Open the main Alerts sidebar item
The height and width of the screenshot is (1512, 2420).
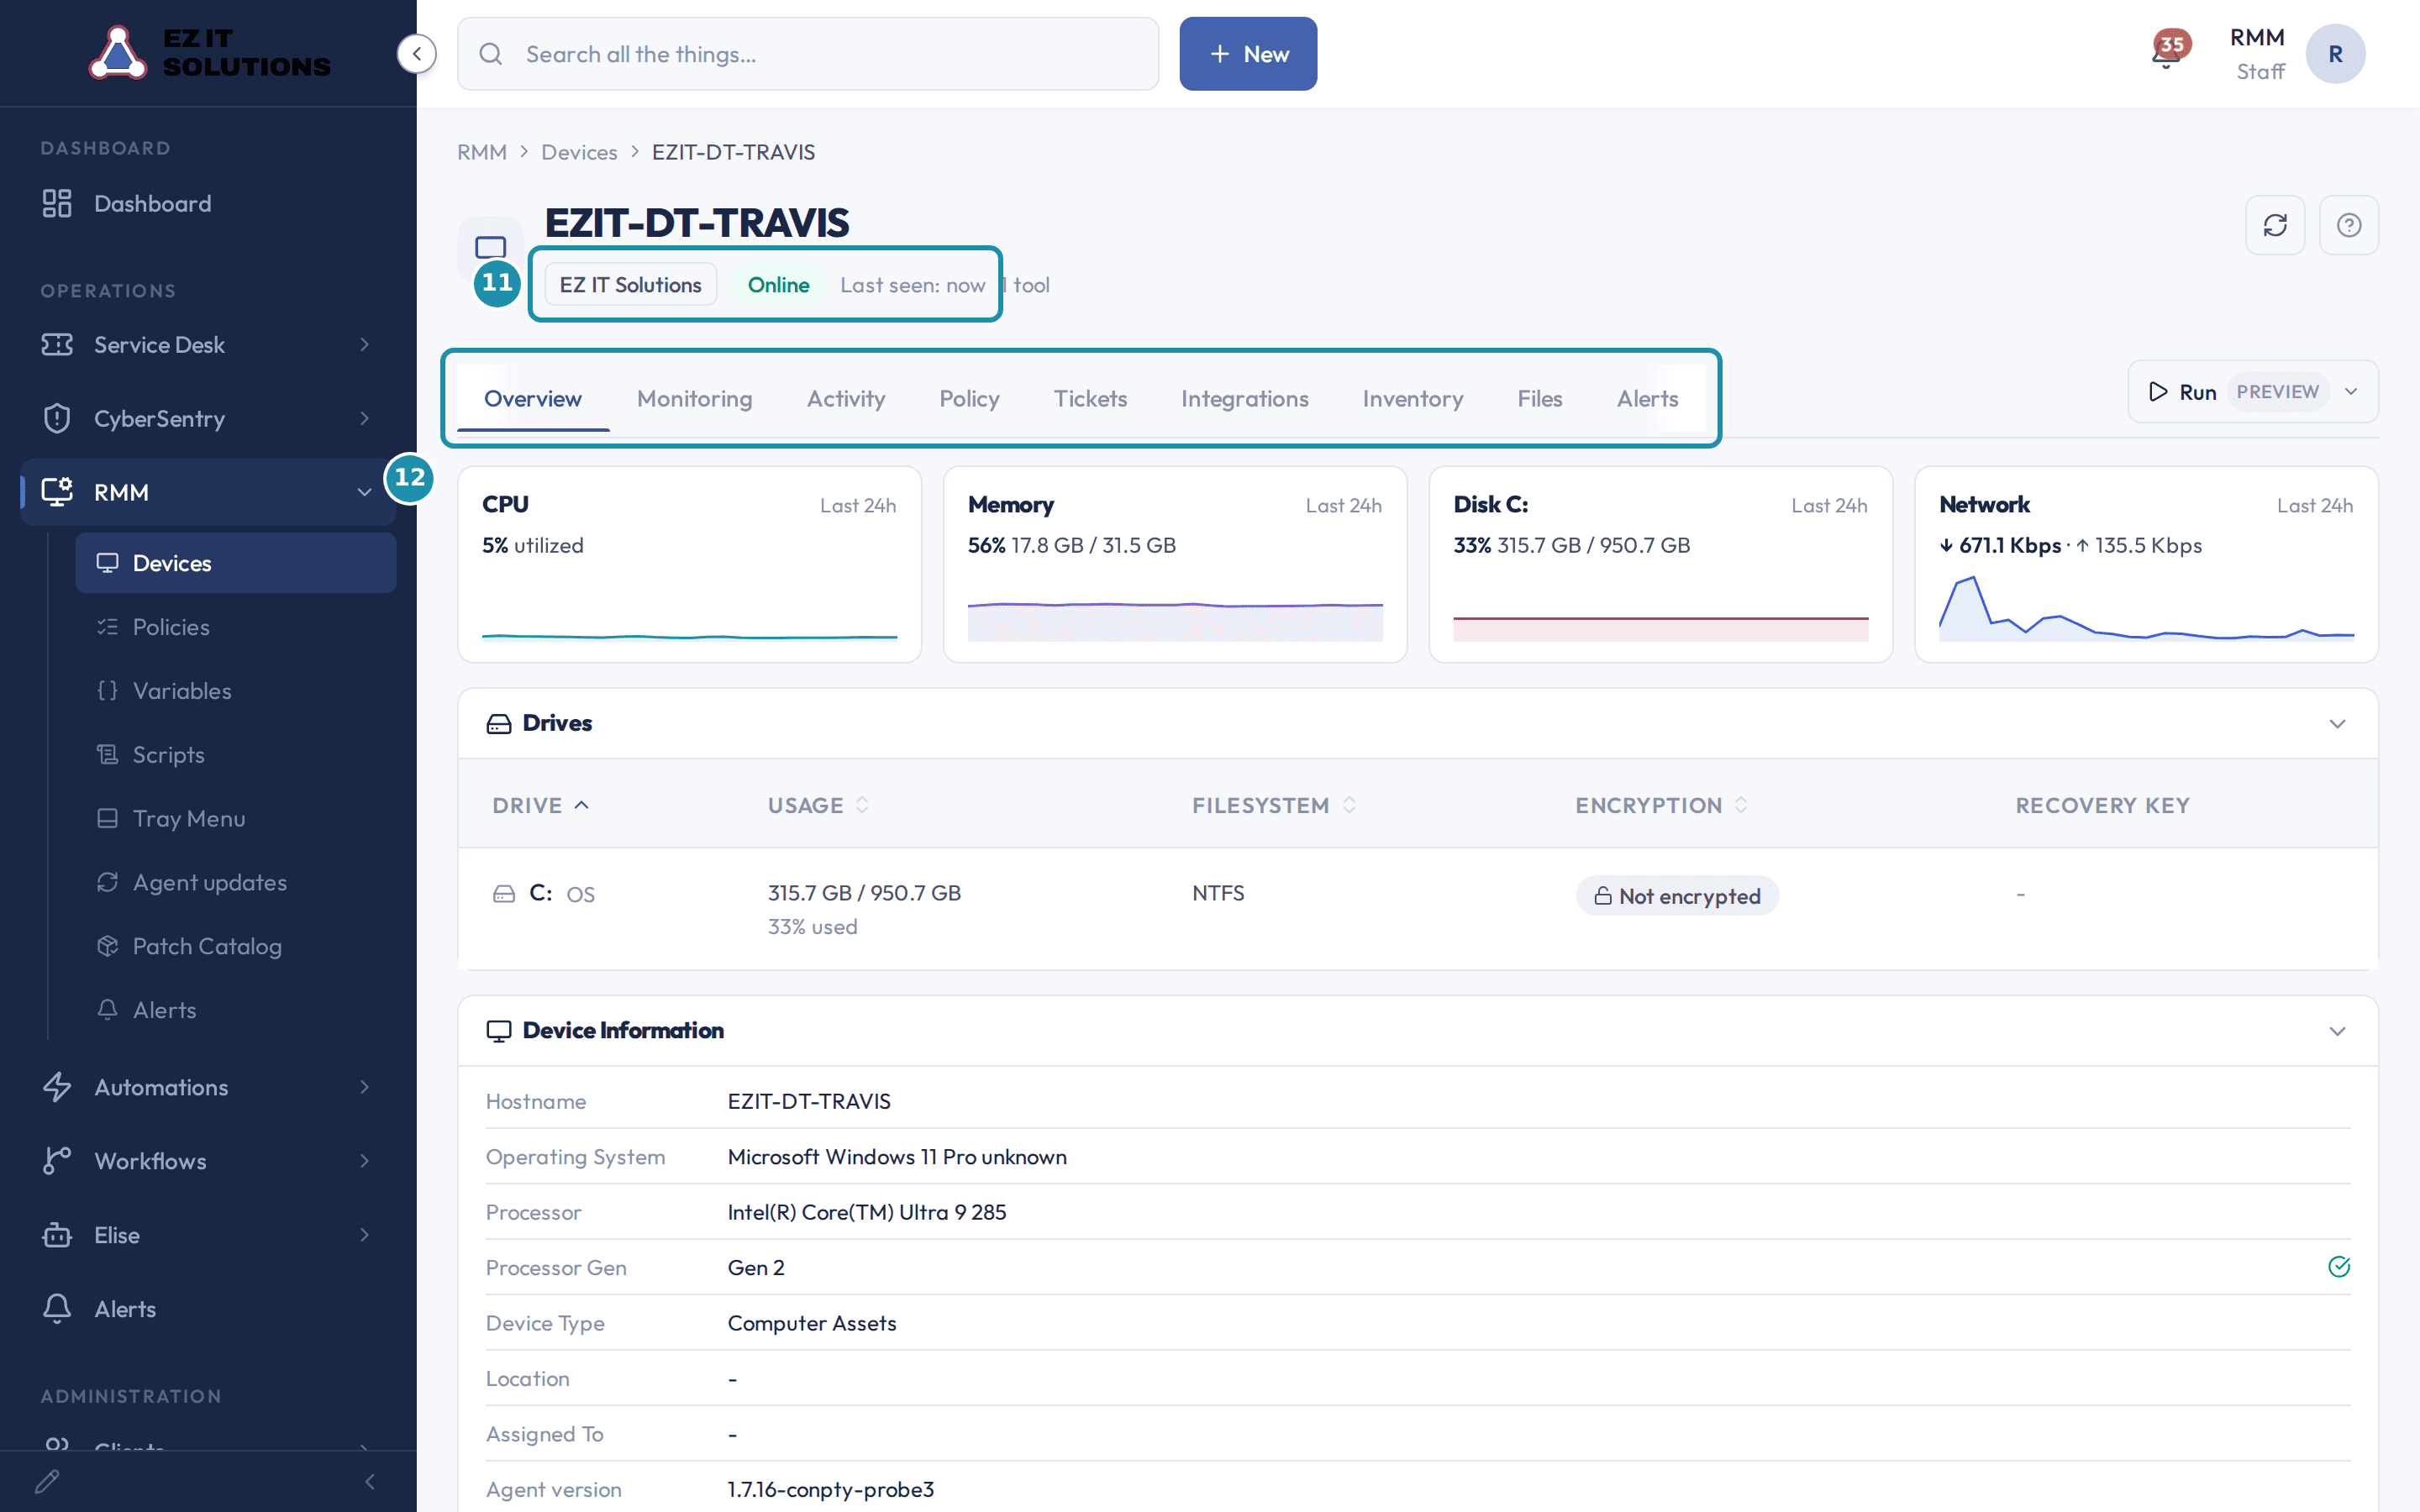coord(208,1309)
